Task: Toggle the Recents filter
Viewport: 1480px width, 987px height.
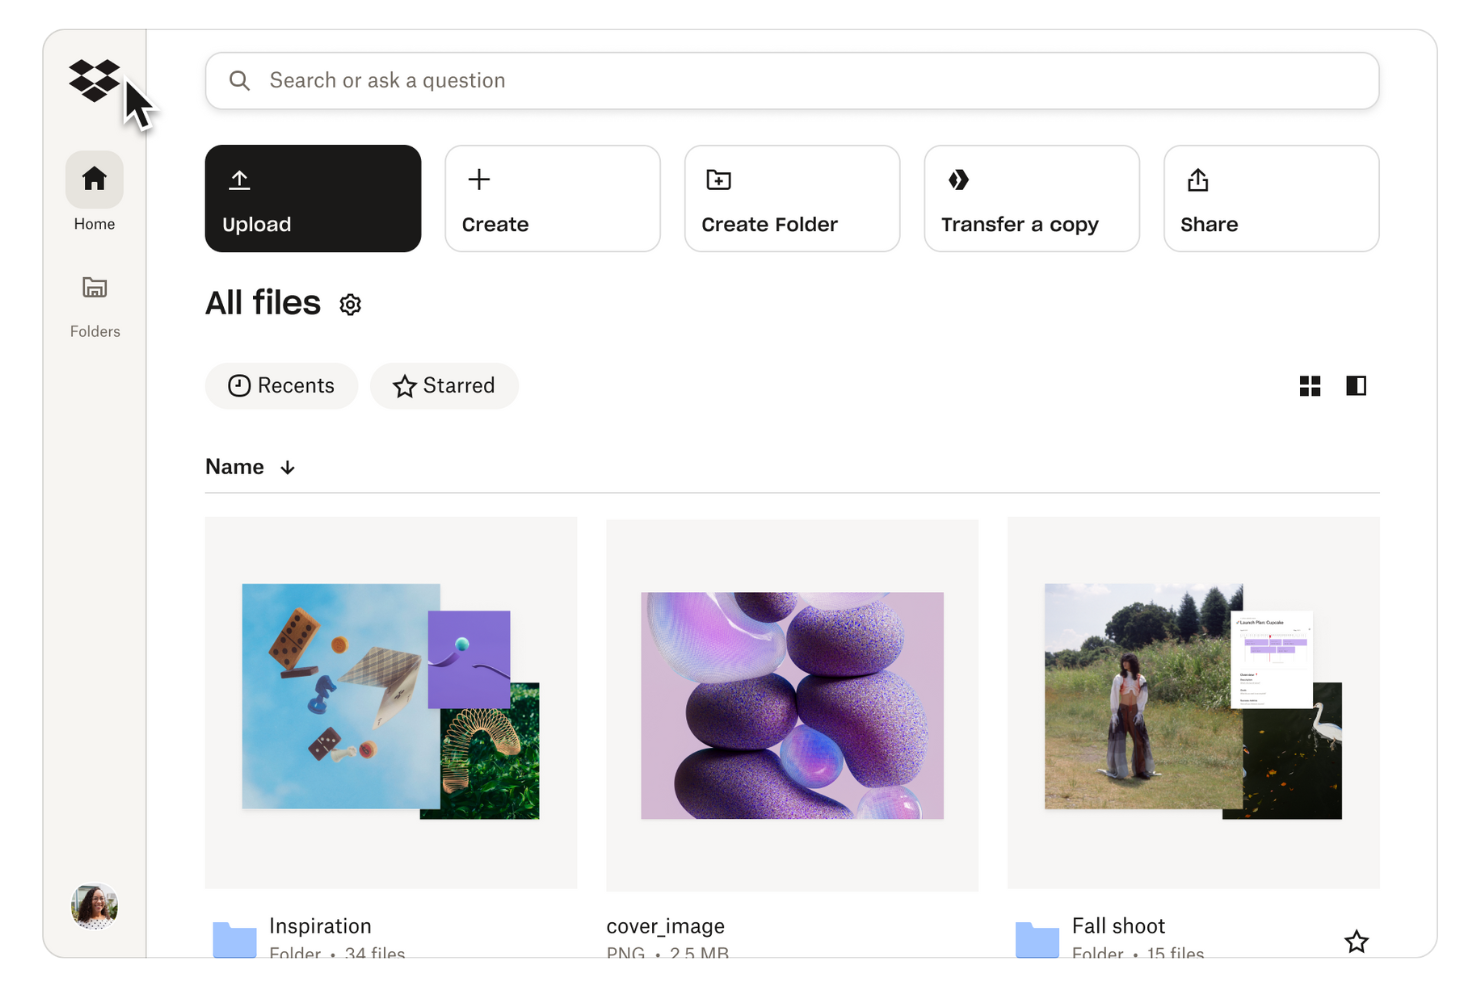Action: tap(281, 385)
